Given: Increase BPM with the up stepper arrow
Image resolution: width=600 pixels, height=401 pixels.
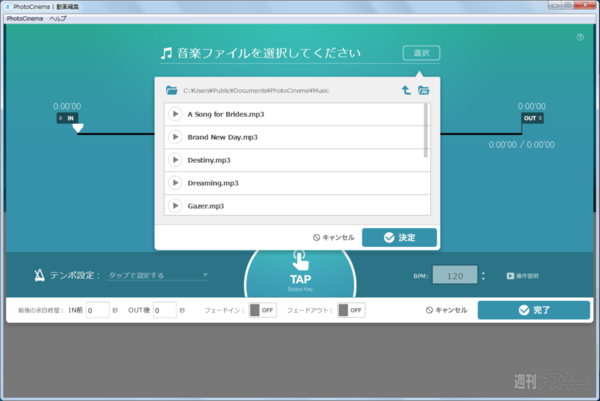Looking at the screenshot, I should (483, 273).
